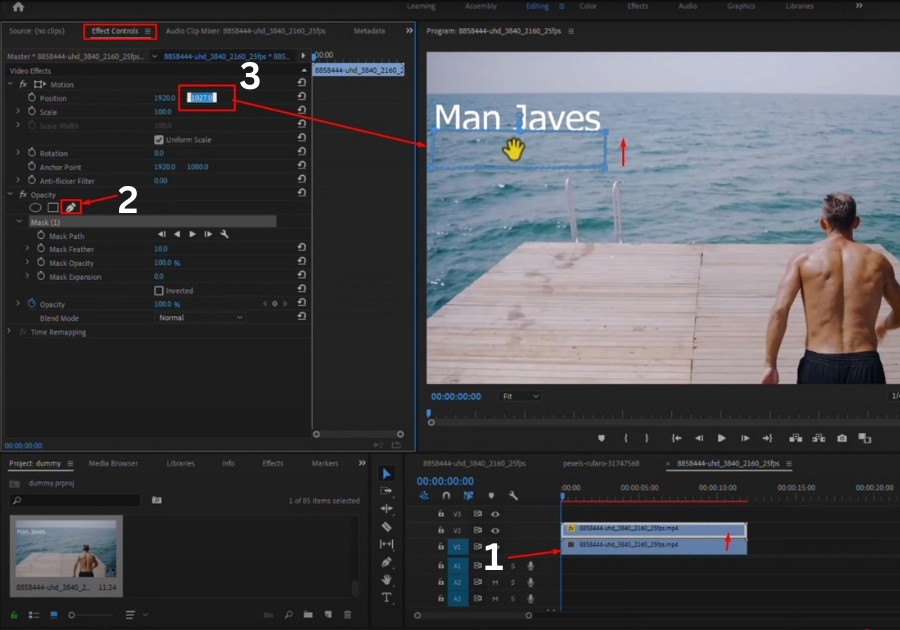The height and width of the screenshot is (630, 900).
Task: Select the Ripple Edit tool
Action: [x=386, y=508]
